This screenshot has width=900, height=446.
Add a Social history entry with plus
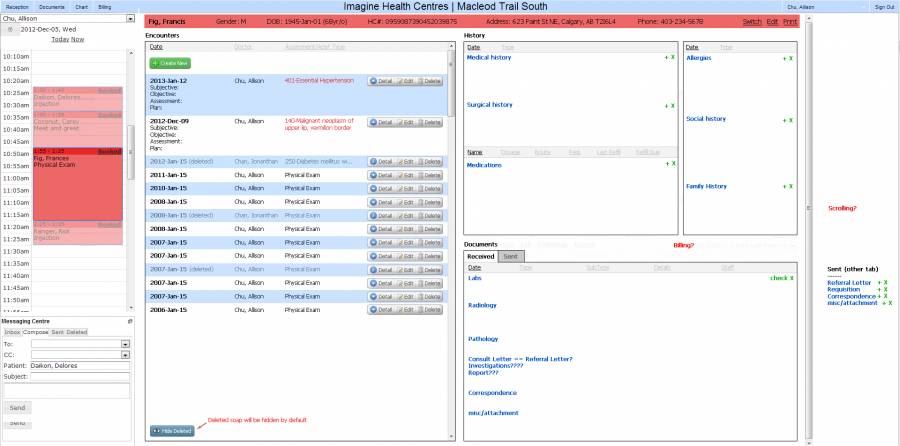[784, 120]
